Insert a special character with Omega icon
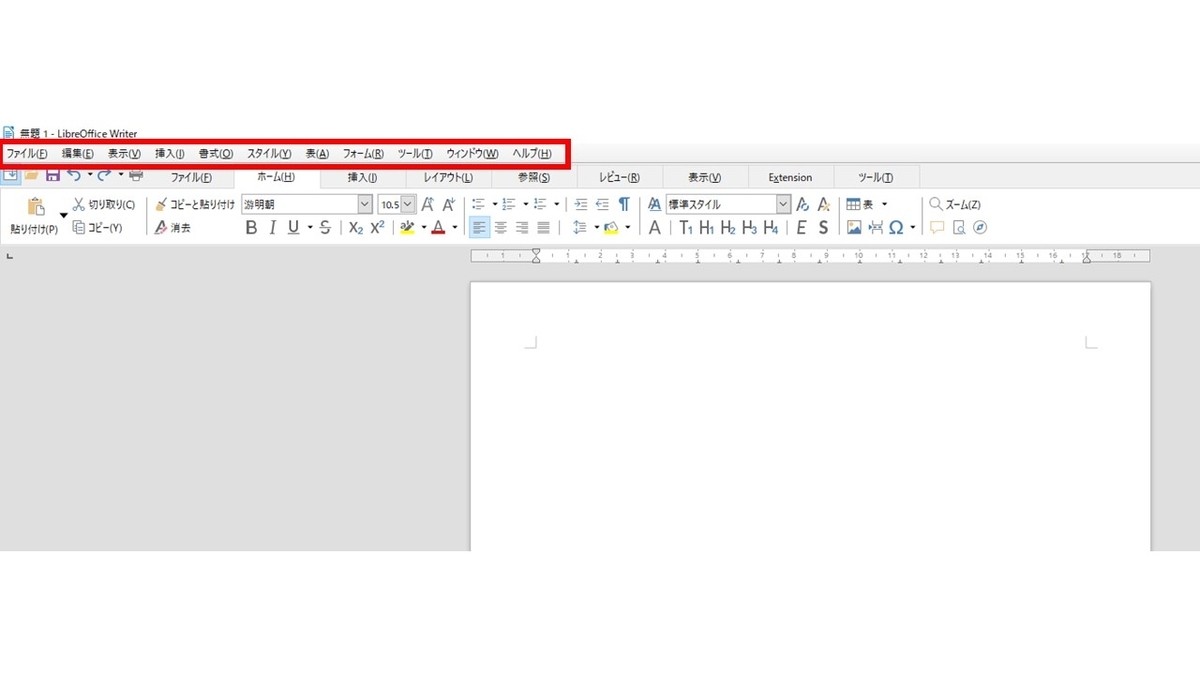 [x=897, y=227]
